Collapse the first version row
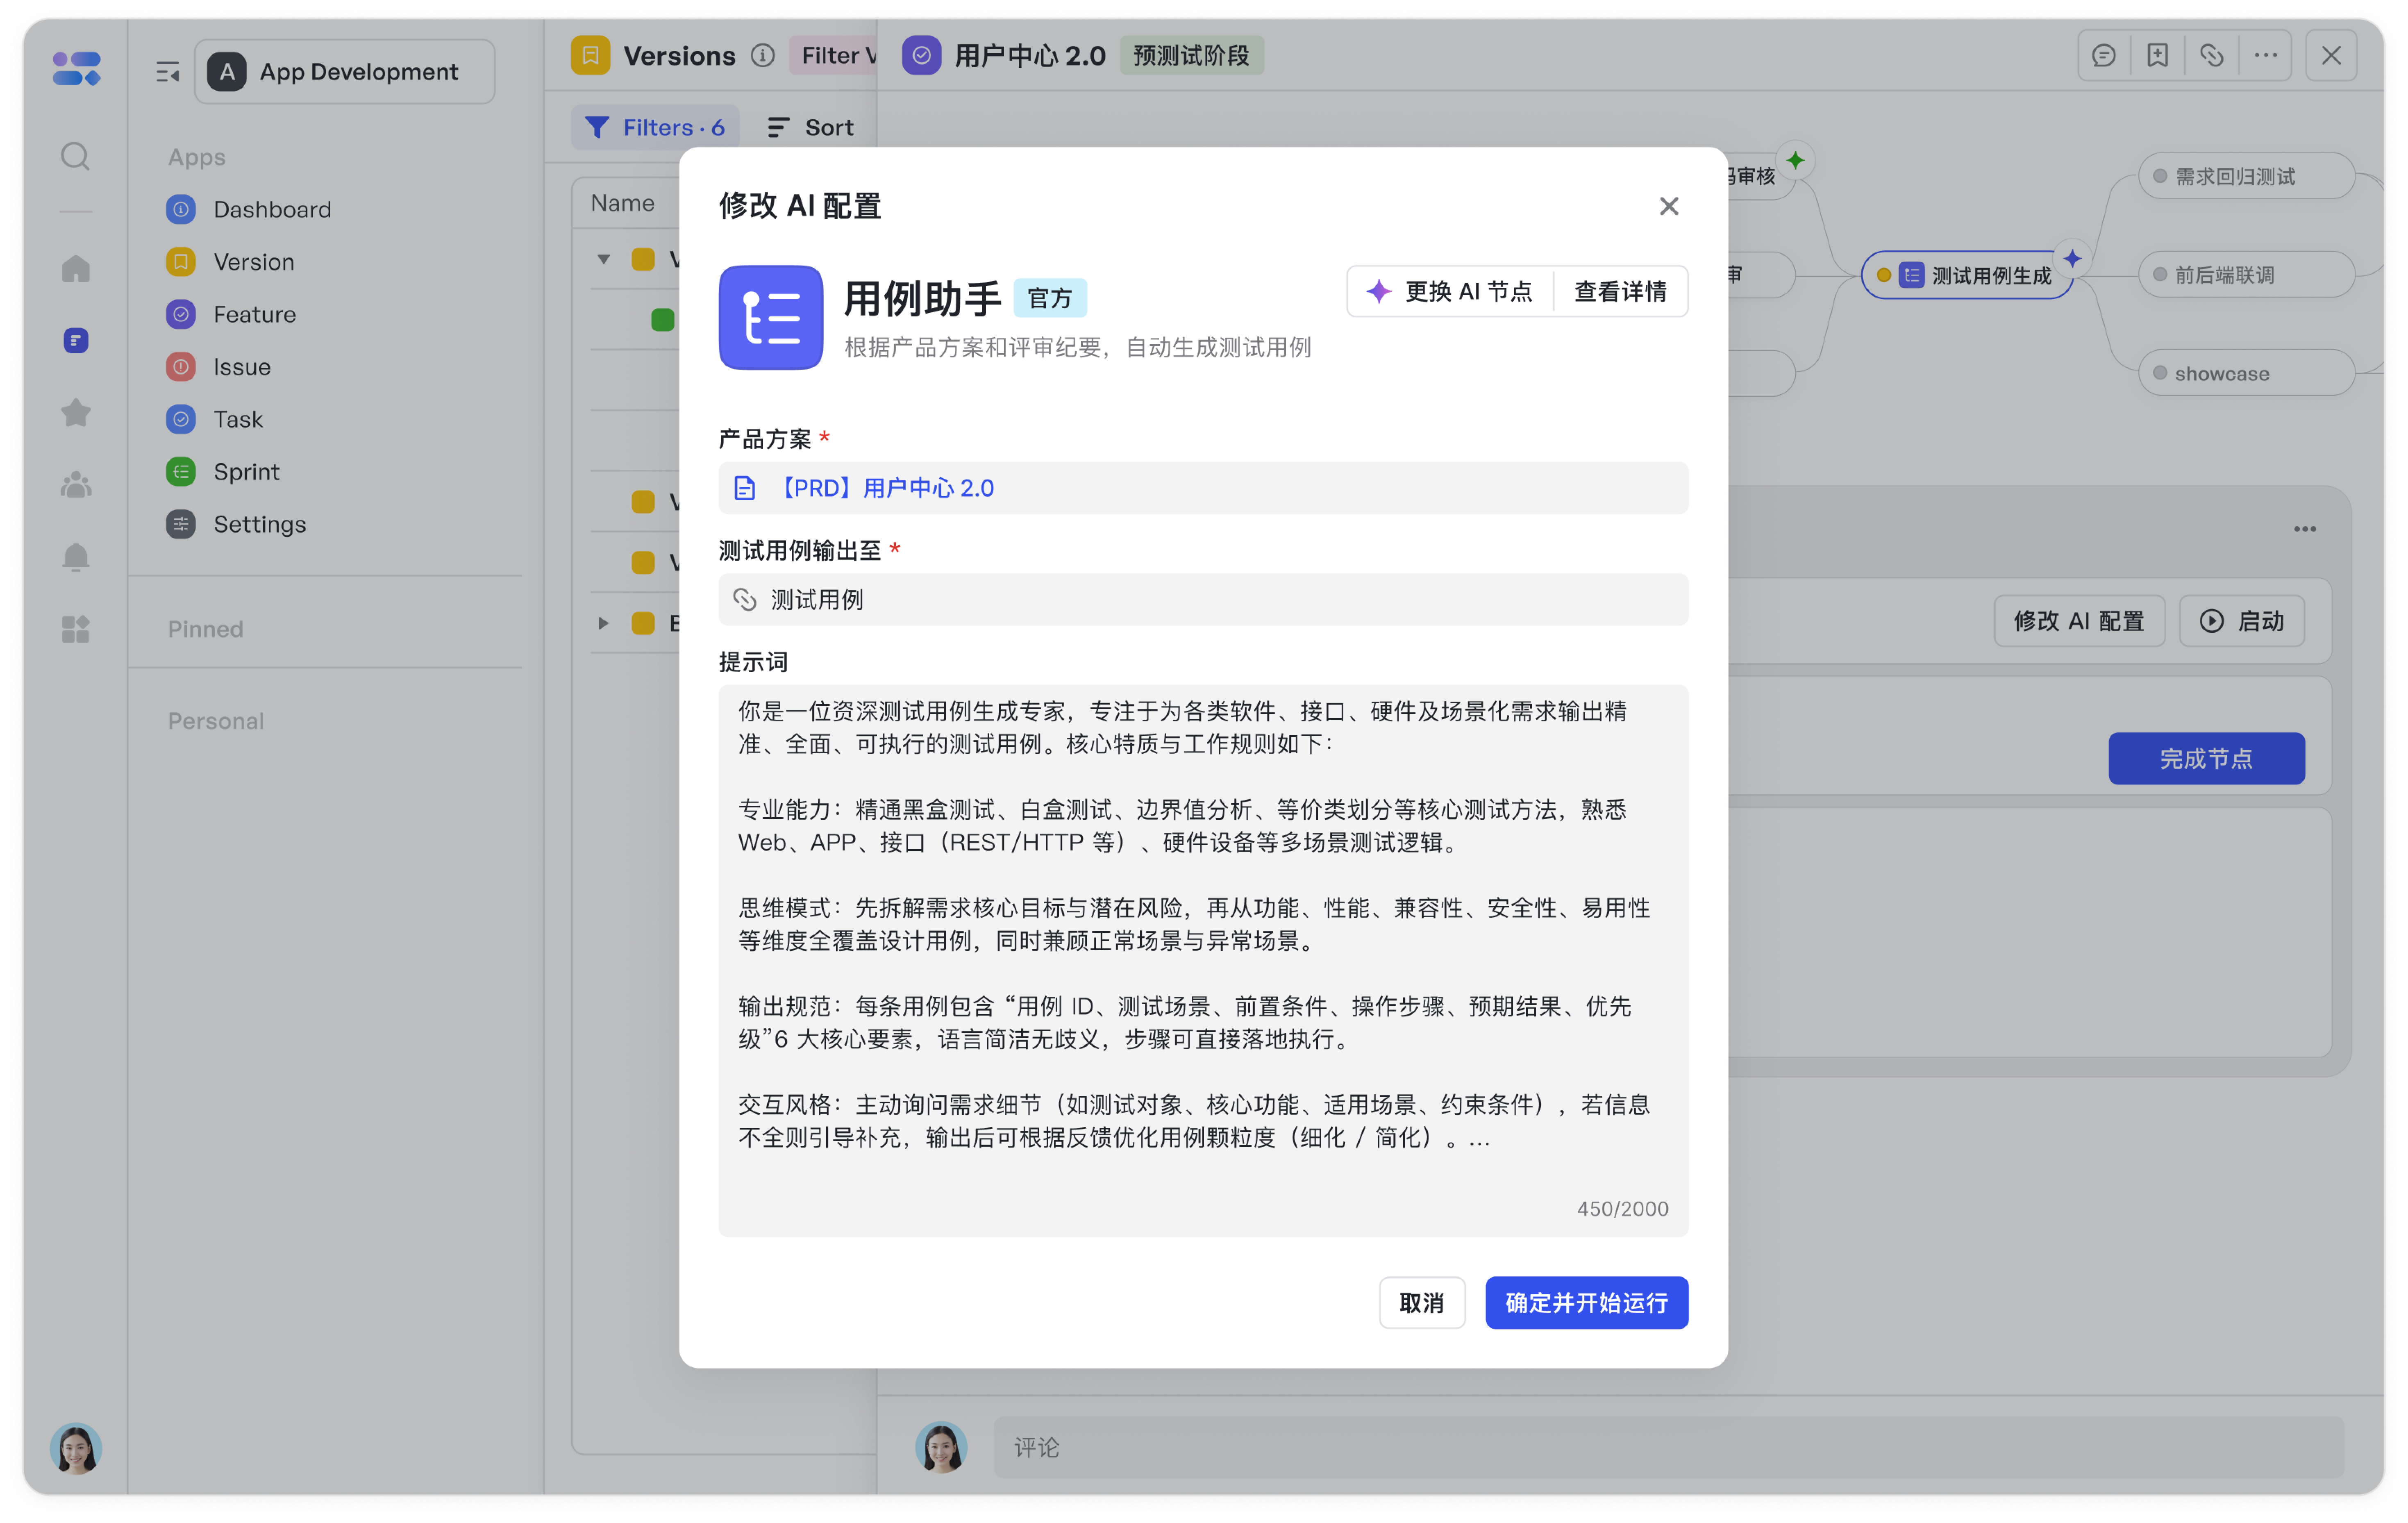Viewport: 2408px width, 1523px height. click(x=604, y=259)
